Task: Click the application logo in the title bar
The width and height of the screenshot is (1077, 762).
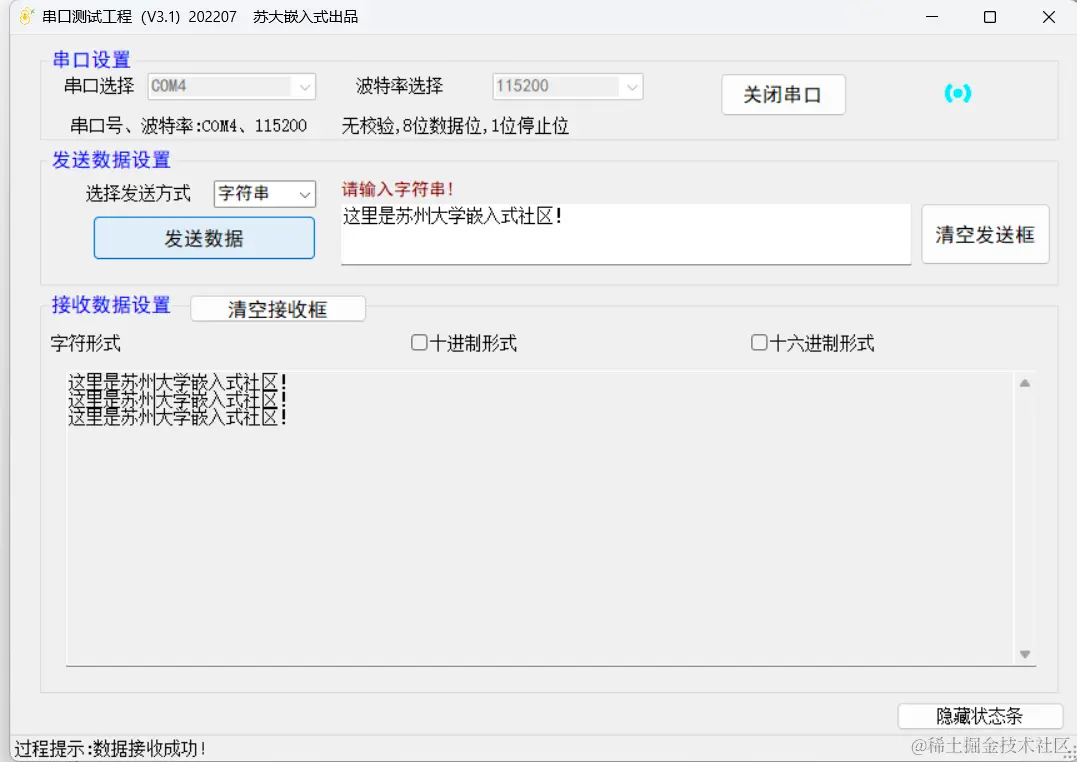Action: point(25,16)
